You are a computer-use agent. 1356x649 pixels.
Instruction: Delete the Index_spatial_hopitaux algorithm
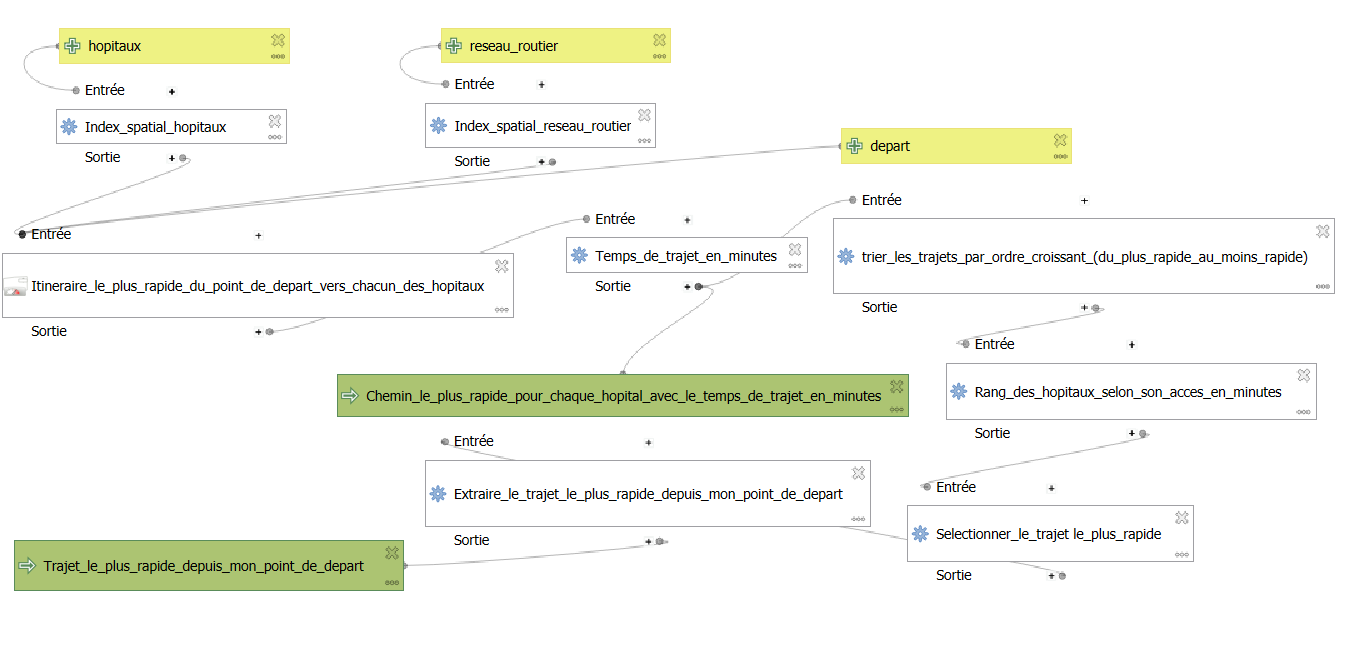[x=276, y=121]
